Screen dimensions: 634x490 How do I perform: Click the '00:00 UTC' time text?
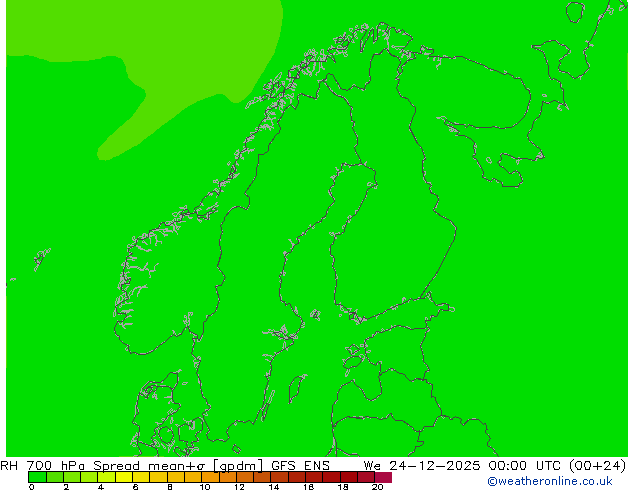524,466
